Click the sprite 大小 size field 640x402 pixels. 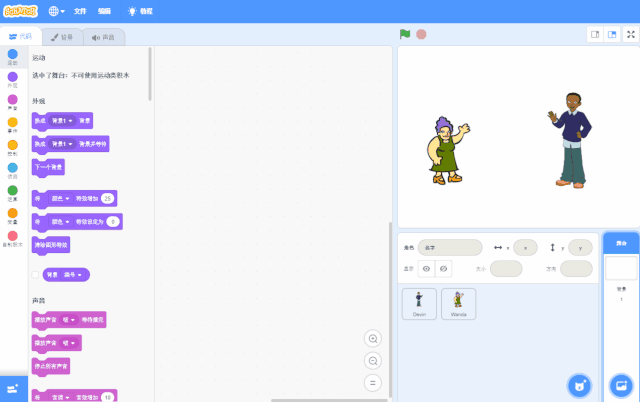point(506,269)
